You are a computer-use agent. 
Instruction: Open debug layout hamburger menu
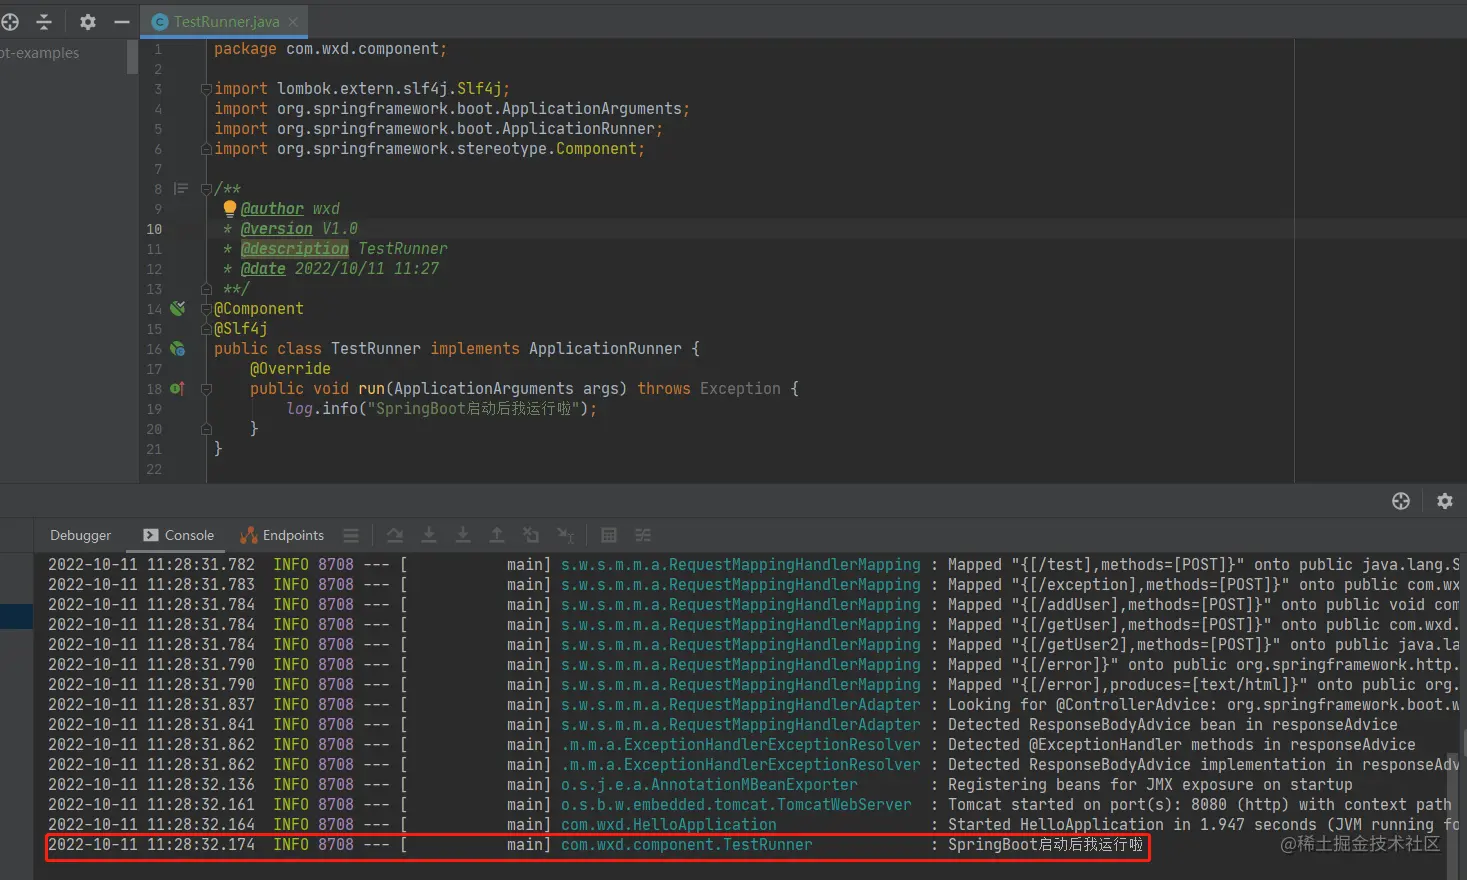(x=351, y=535)
